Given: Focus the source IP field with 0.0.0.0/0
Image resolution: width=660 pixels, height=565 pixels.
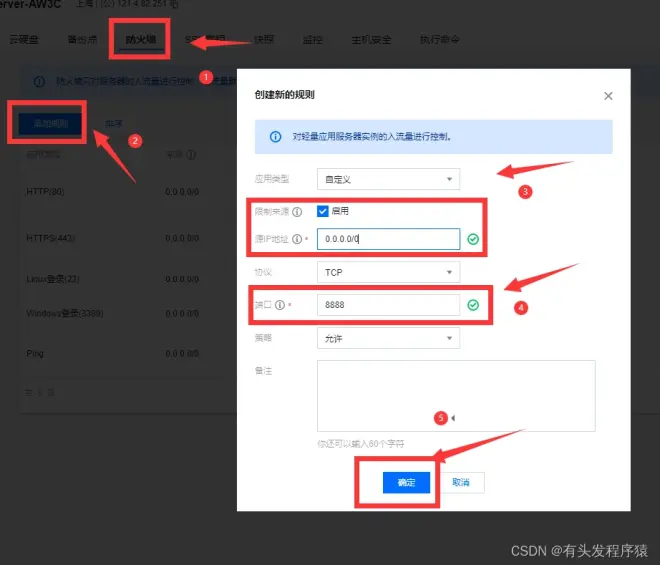Looking at the screenshot, I should click(x=388, y=239).
